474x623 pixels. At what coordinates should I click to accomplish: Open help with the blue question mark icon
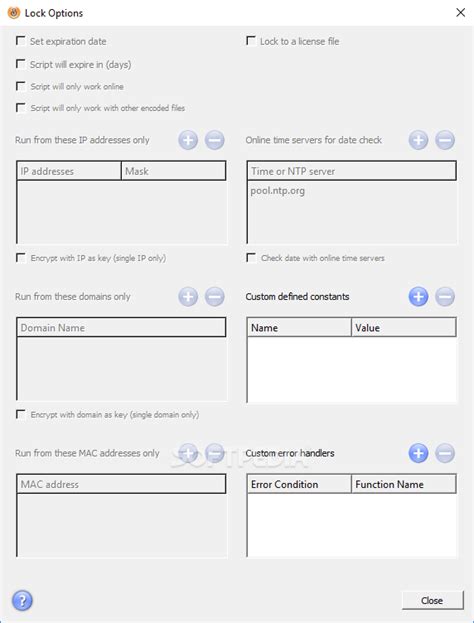(x=22, y=600)
